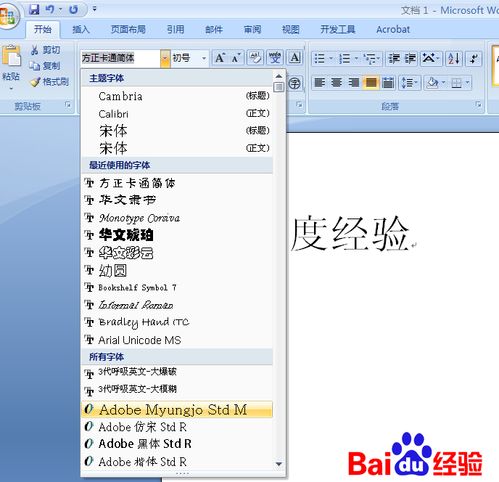499x482 pixels.
Task: Open the 视图 ribbon tab
Action: [x=291, y=29]
